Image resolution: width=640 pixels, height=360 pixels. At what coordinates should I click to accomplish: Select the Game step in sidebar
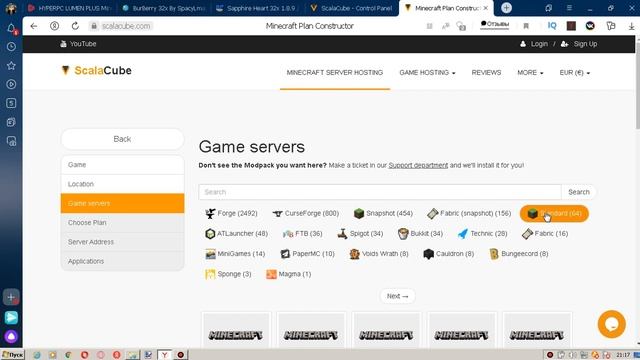coord(122,164)
